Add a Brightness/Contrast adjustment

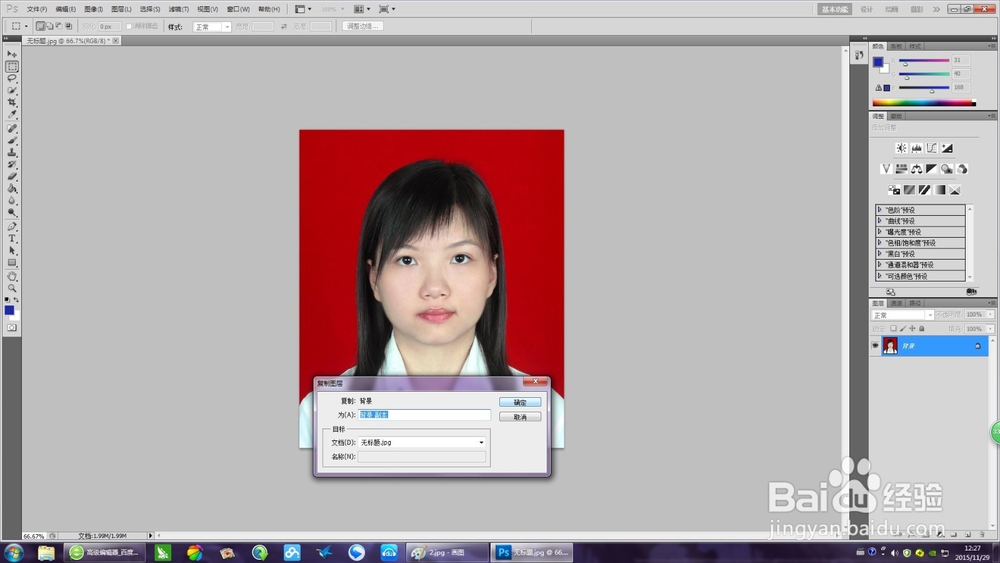click(901, 148)
